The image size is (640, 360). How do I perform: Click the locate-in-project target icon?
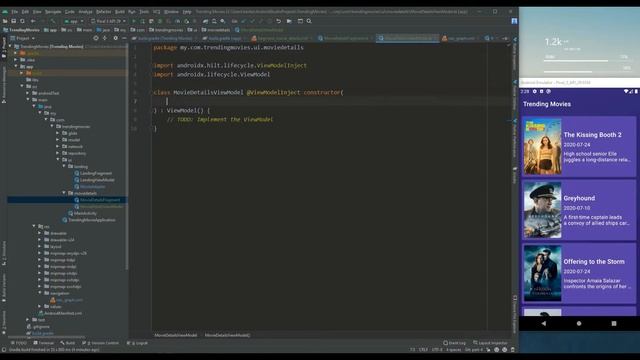(x=96, y=38)
